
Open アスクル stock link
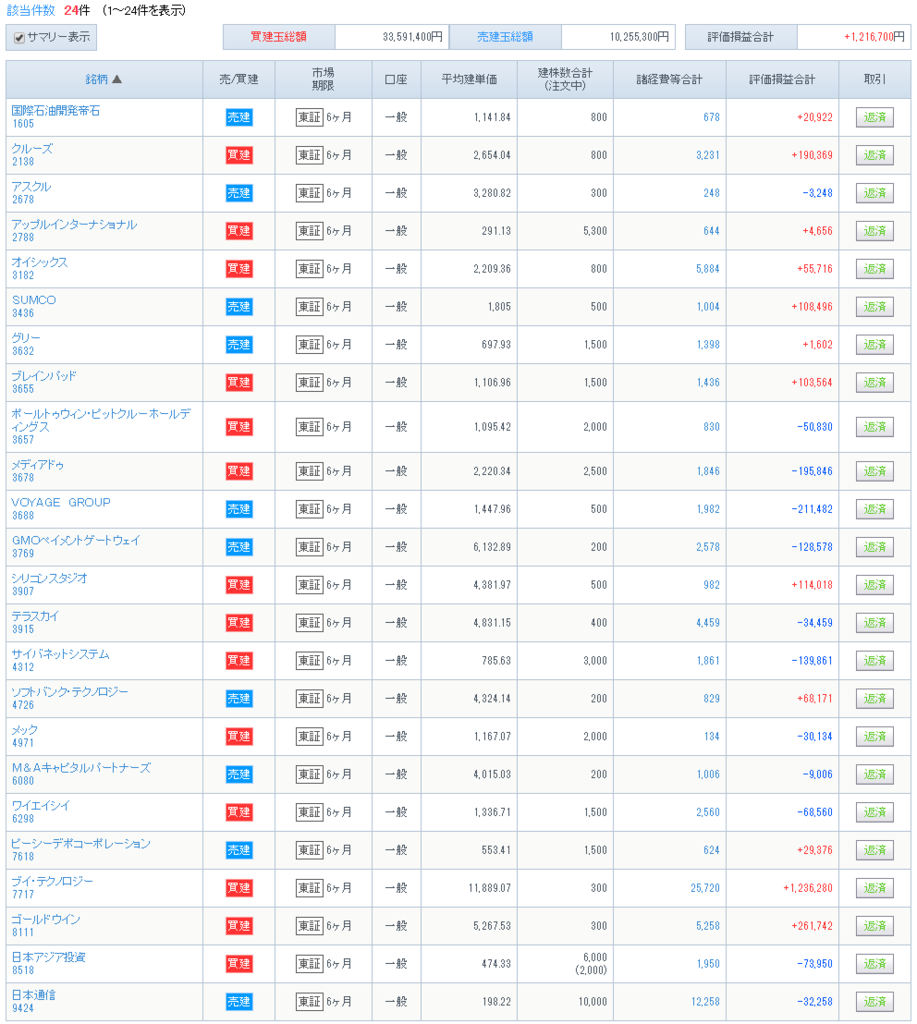[31, 186]
